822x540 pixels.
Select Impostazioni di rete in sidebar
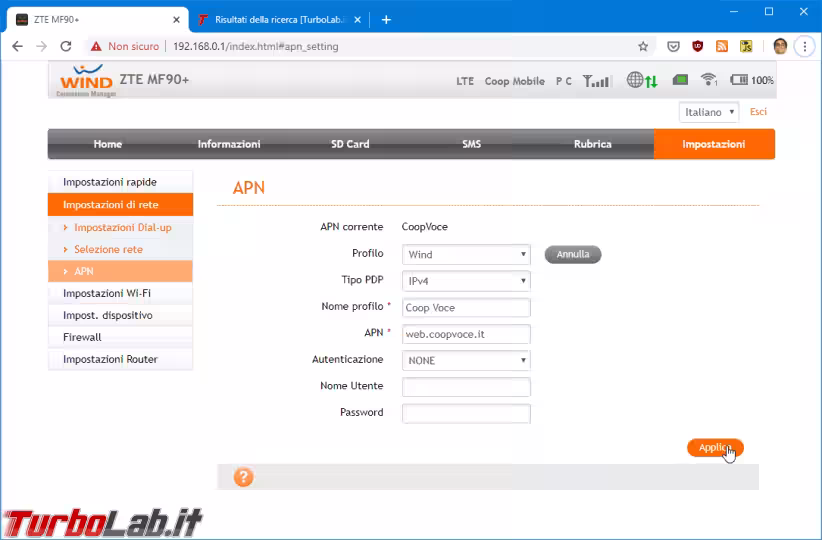[x=120, y=204]
